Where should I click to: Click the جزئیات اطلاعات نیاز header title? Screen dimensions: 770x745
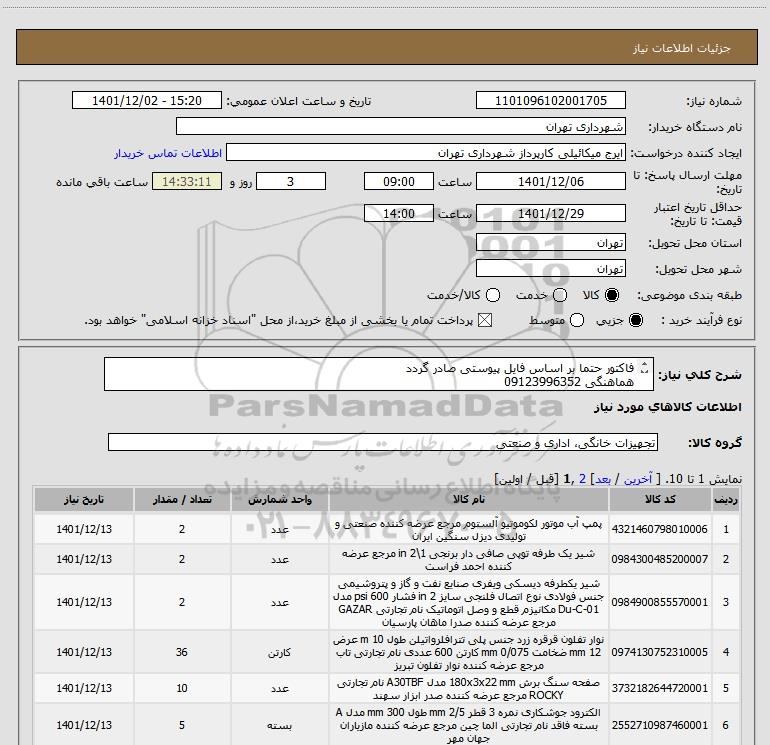[682, 48]
